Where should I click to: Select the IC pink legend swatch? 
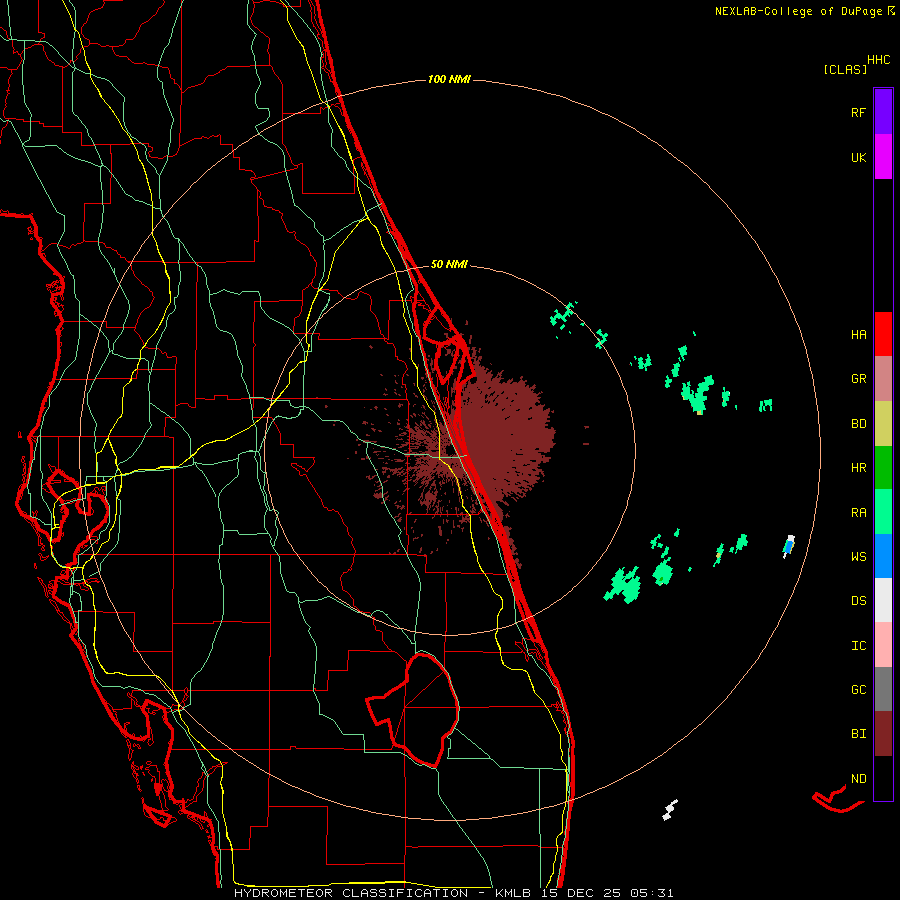coord(883,645)
